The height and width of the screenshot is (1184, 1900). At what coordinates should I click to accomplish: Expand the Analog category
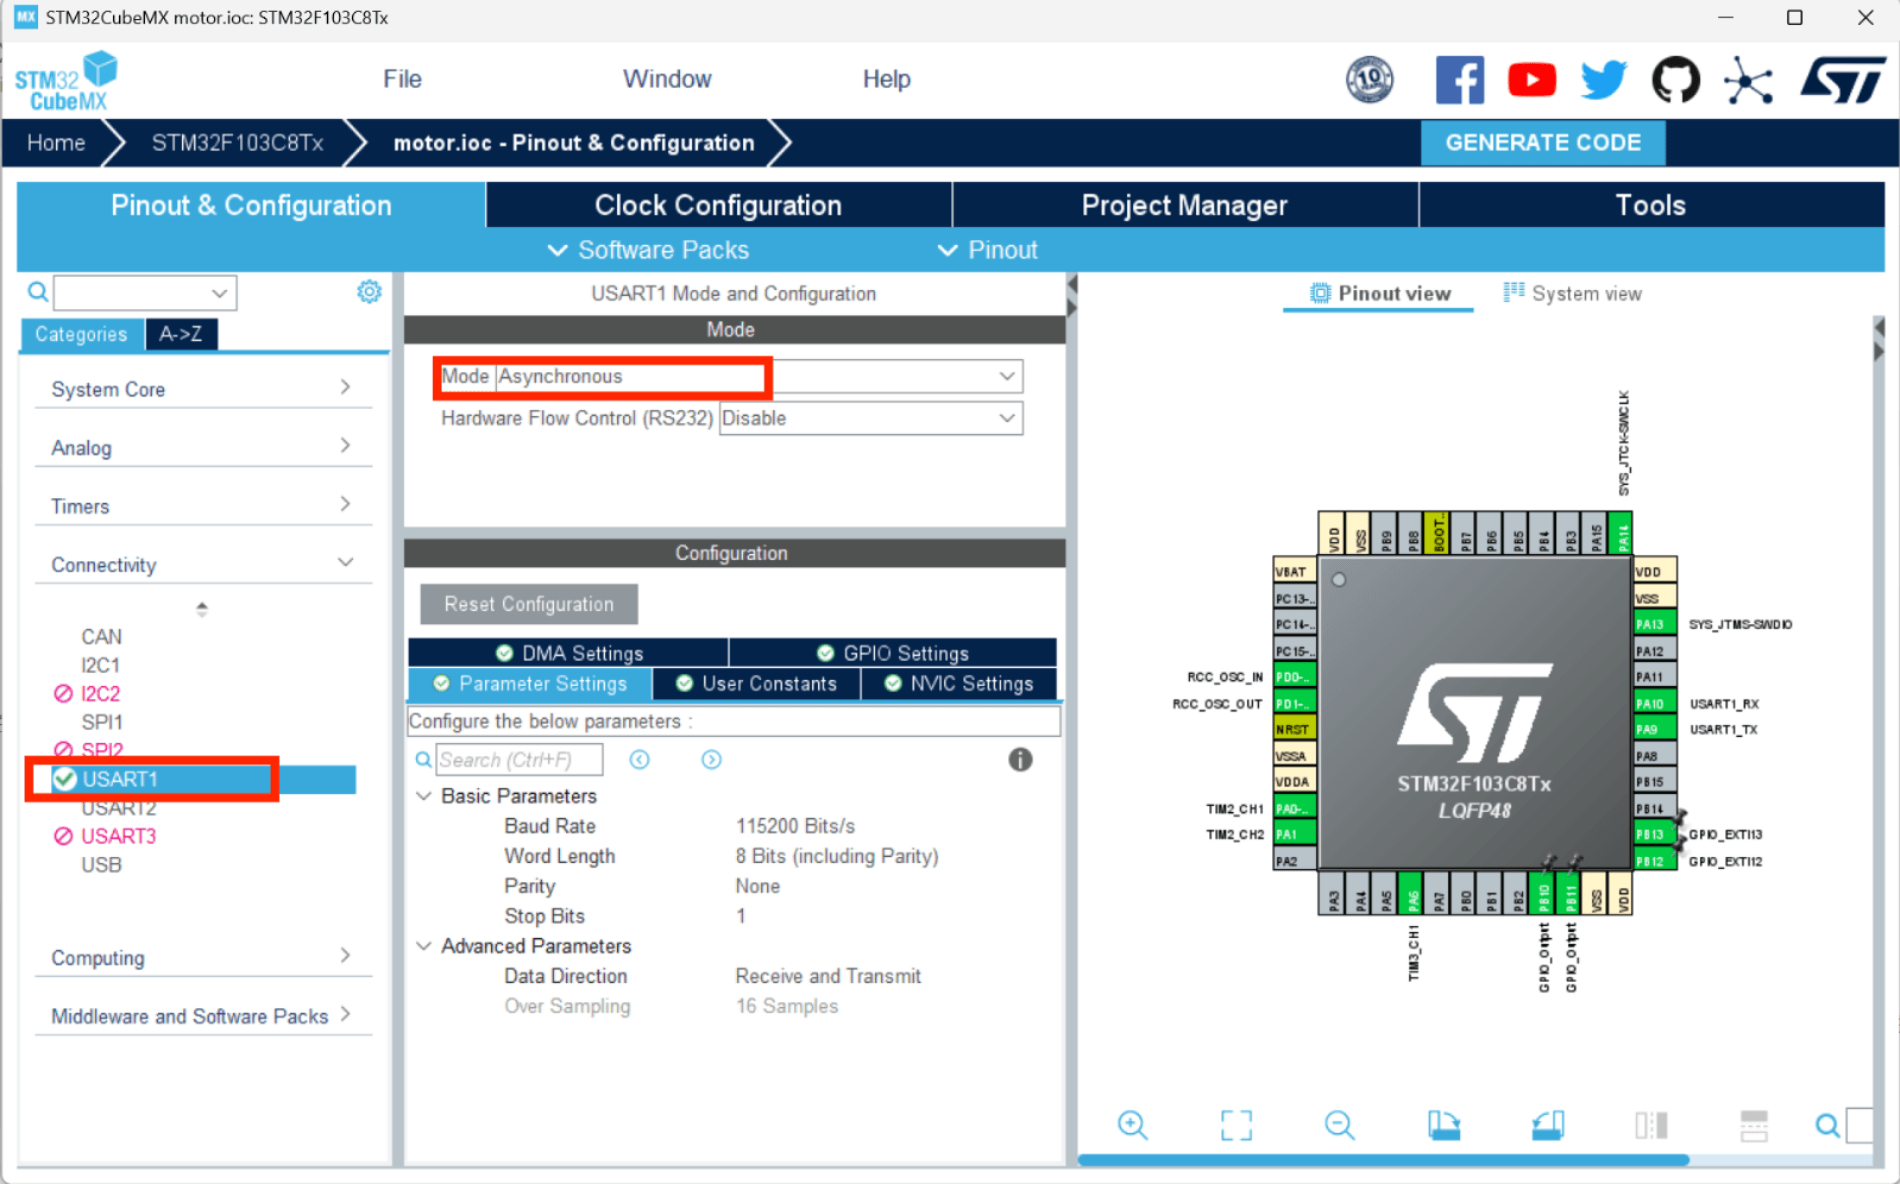point(203,447)
